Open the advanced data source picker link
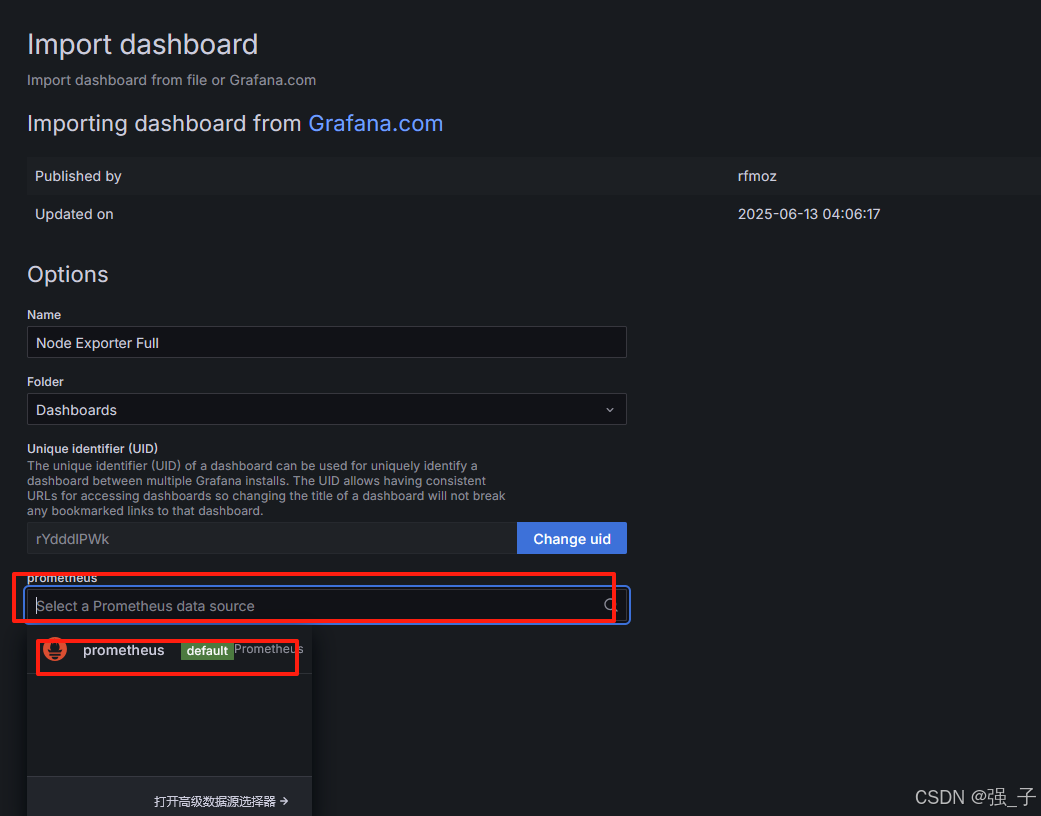 click(x=221, y=801)
